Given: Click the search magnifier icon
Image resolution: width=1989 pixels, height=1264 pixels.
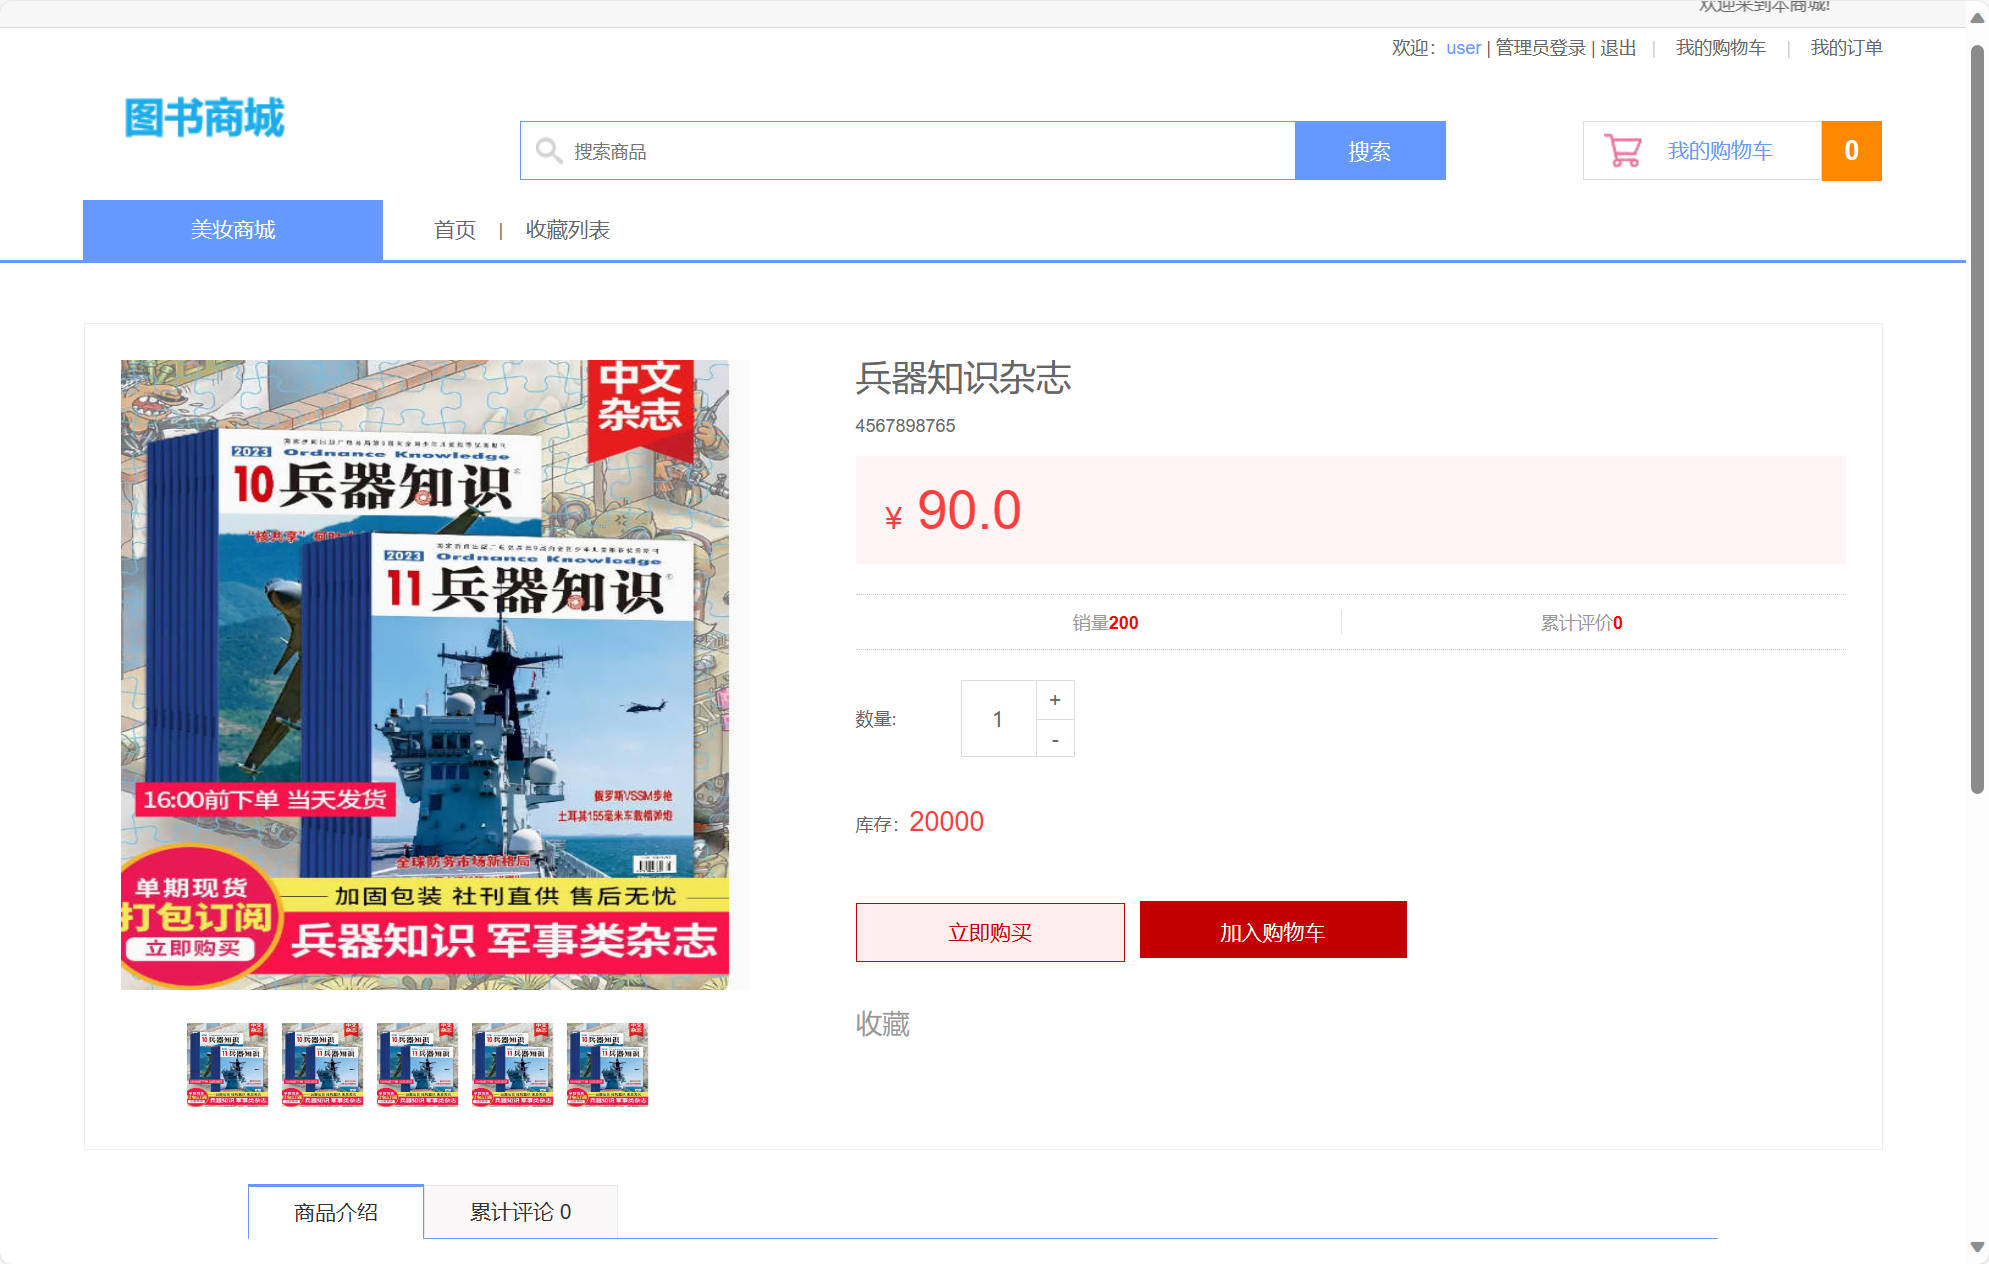Looking at the screenshot, I should point(549,150).
